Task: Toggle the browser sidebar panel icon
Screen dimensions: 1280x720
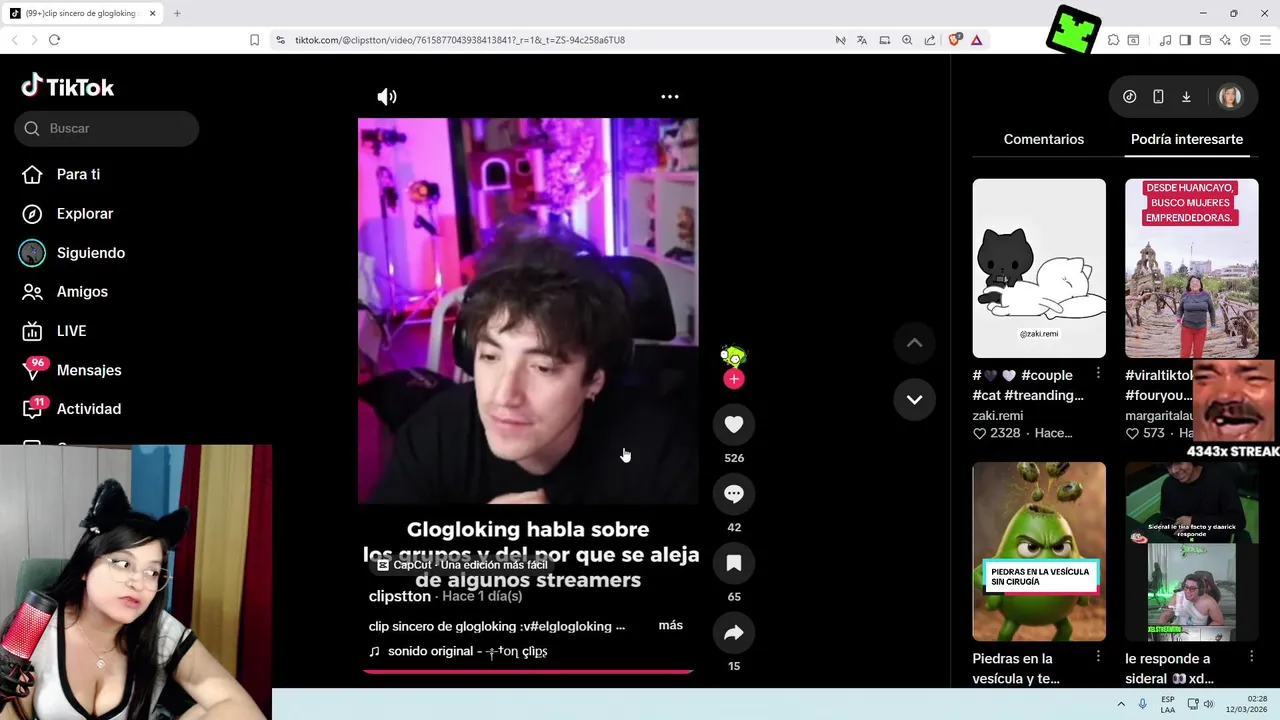Action: 1185,40
